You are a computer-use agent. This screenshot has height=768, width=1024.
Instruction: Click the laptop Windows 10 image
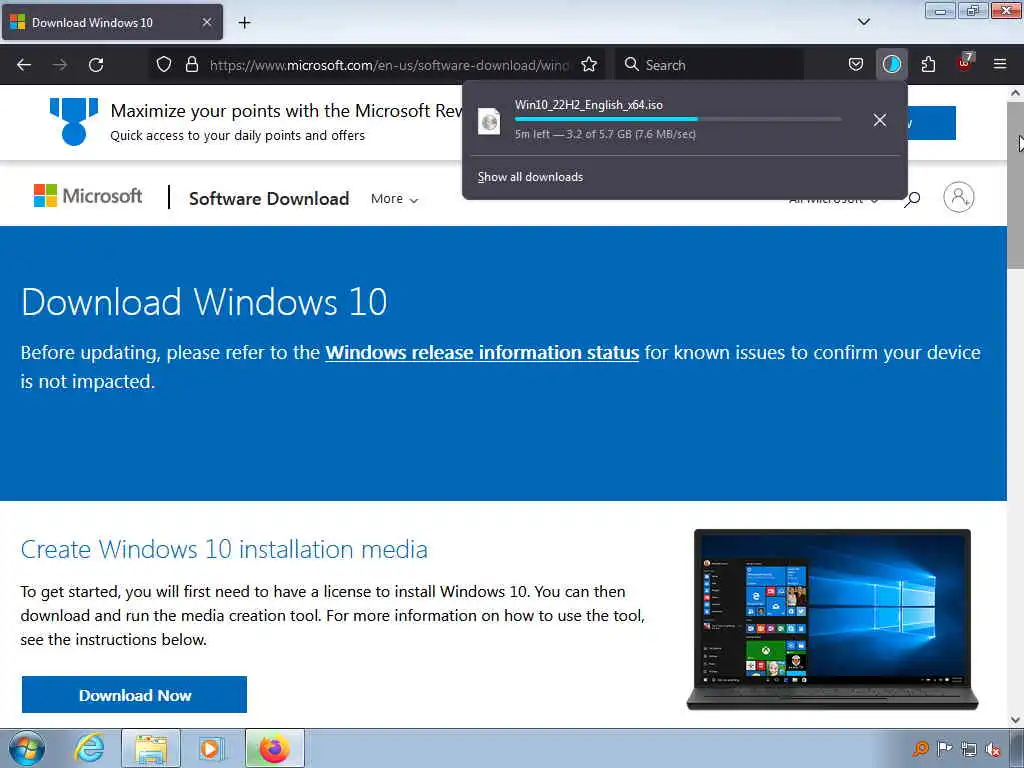pos(833,620)
